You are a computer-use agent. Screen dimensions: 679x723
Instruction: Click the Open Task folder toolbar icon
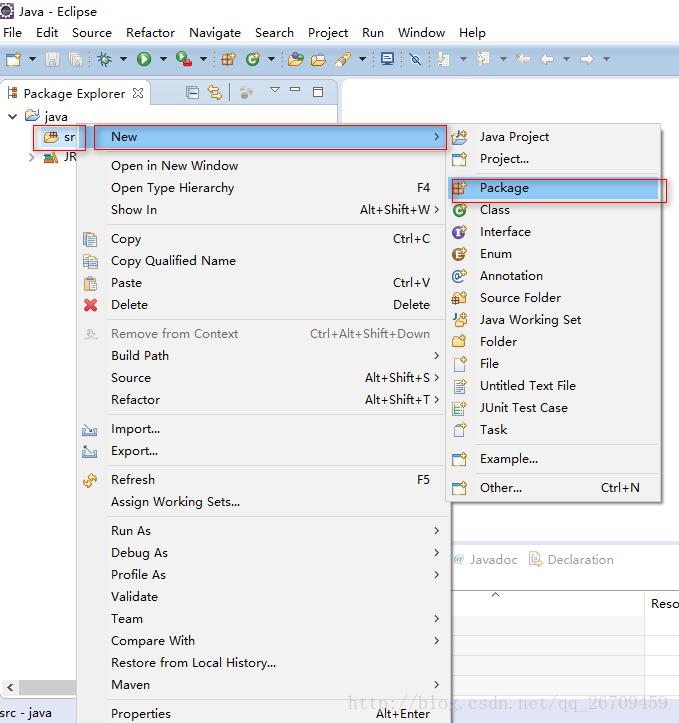[318, 59]
